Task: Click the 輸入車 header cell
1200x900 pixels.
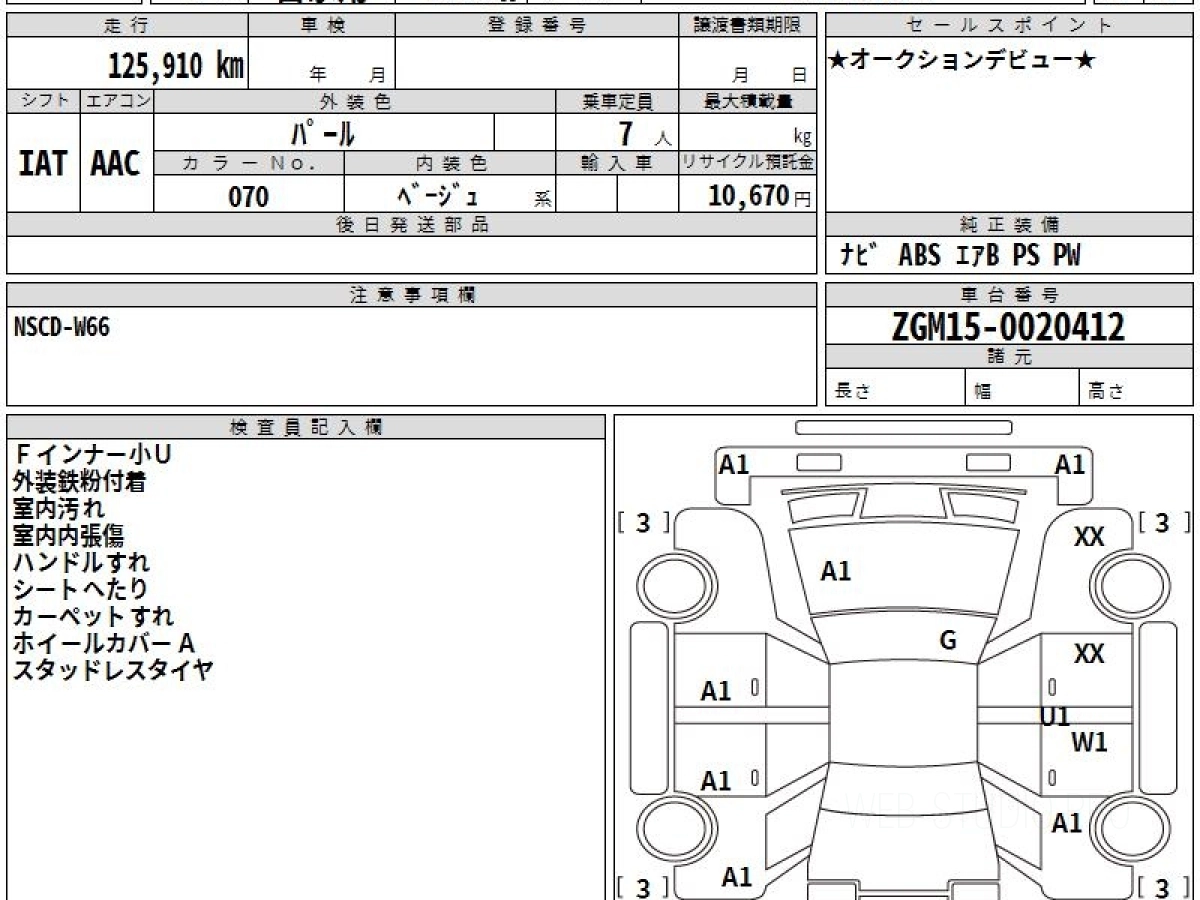Action: tap(617, 163)
